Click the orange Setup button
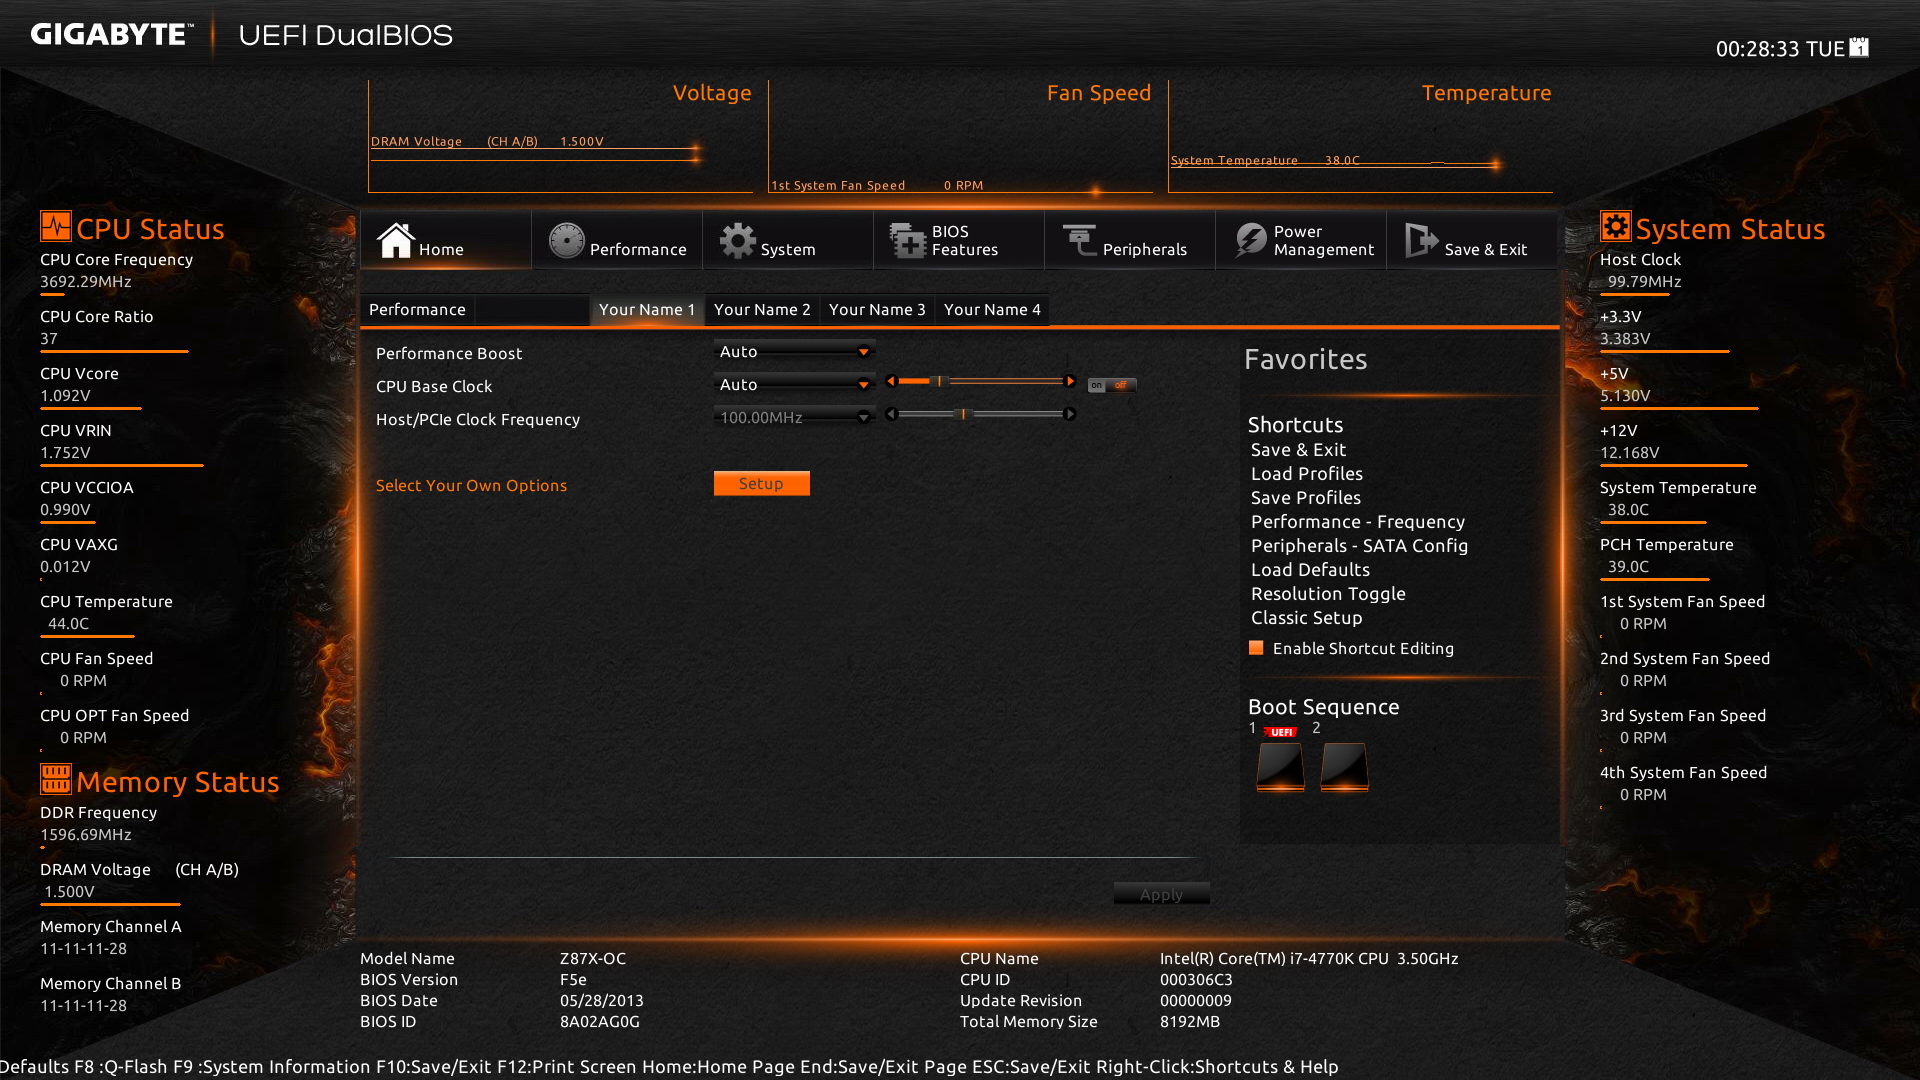This screenshot has height=1080, width=1920. click(x=761, y=484)
